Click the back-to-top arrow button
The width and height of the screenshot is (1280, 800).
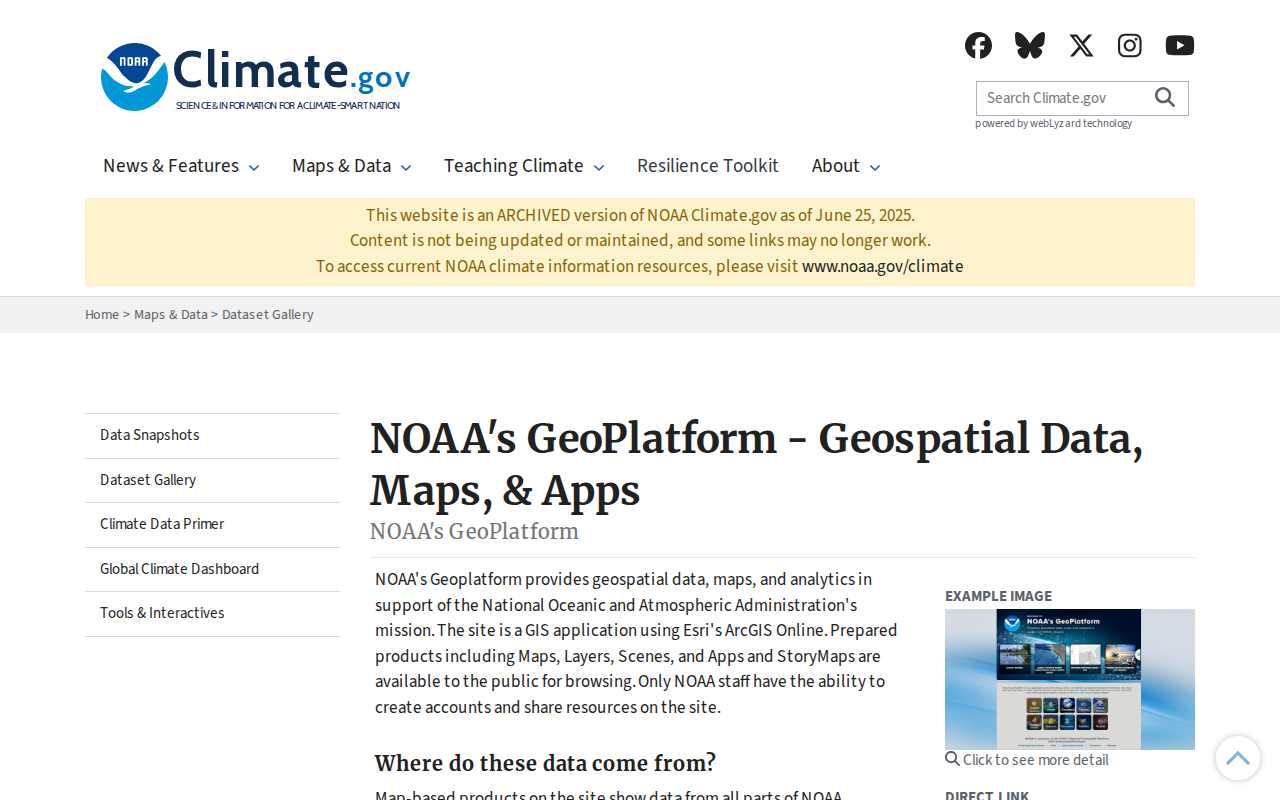1238,758
